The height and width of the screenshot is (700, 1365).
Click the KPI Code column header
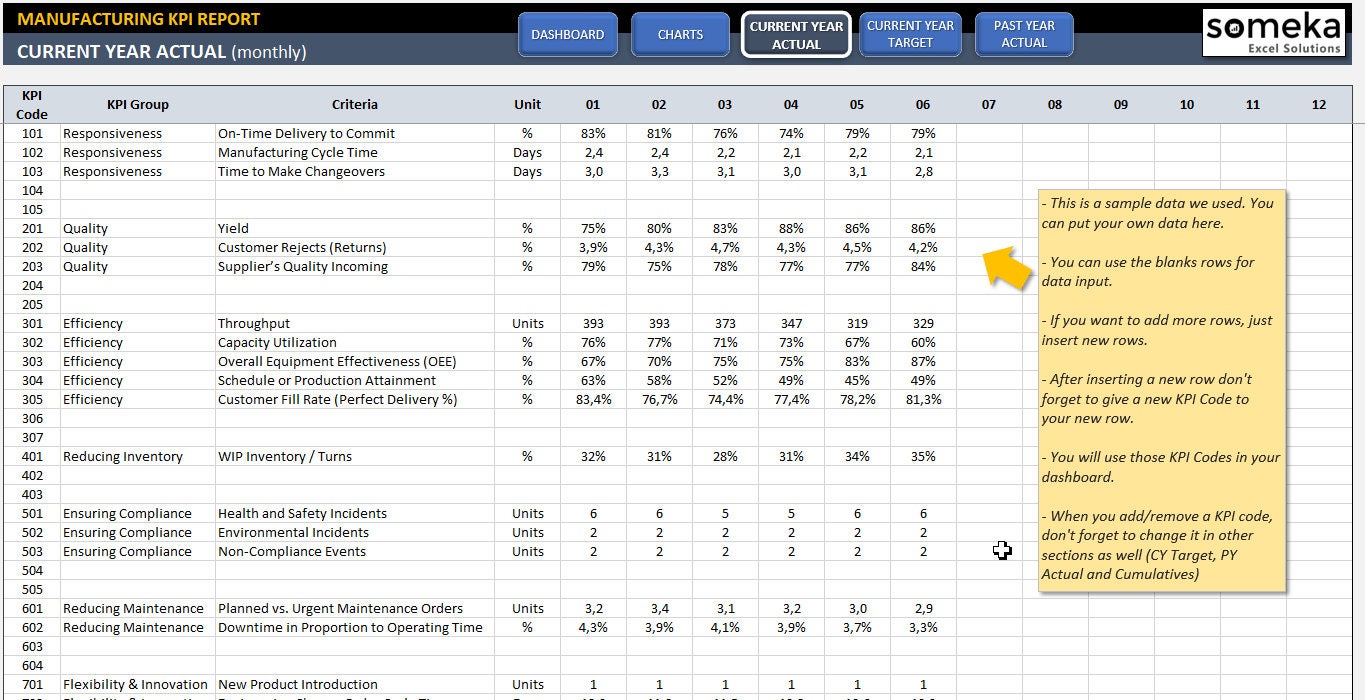31,103
